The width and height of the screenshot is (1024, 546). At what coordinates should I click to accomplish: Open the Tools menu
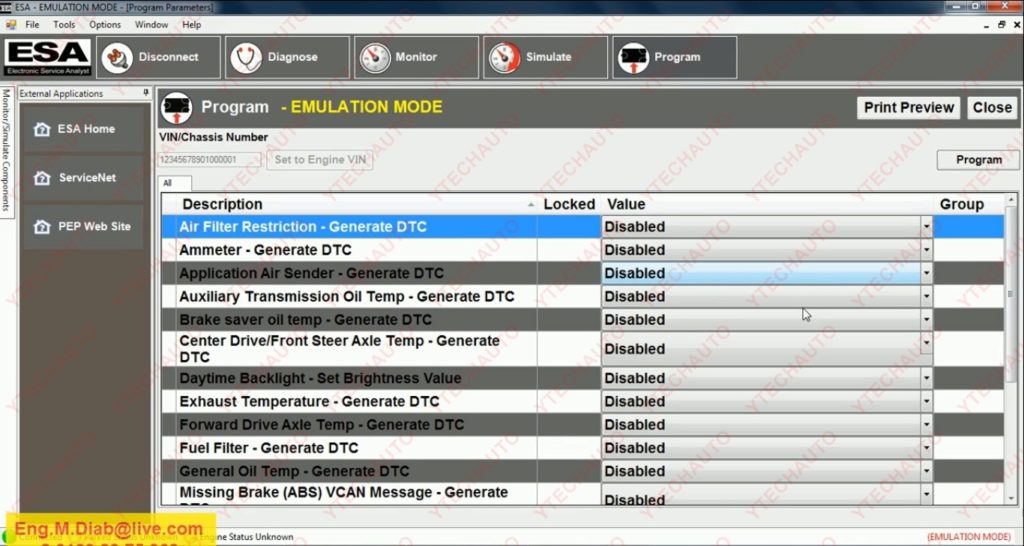point(64,25)
